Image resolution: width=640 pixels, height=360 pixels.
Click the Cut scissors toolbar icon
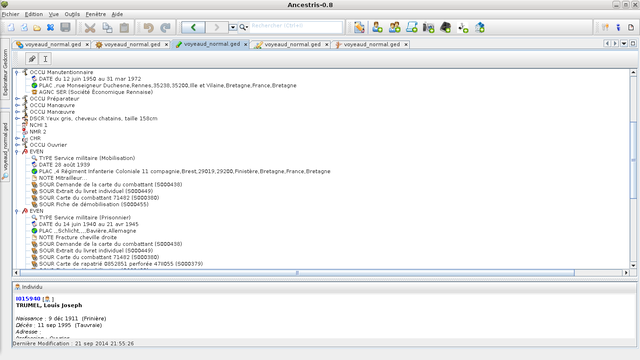(90, 28)
